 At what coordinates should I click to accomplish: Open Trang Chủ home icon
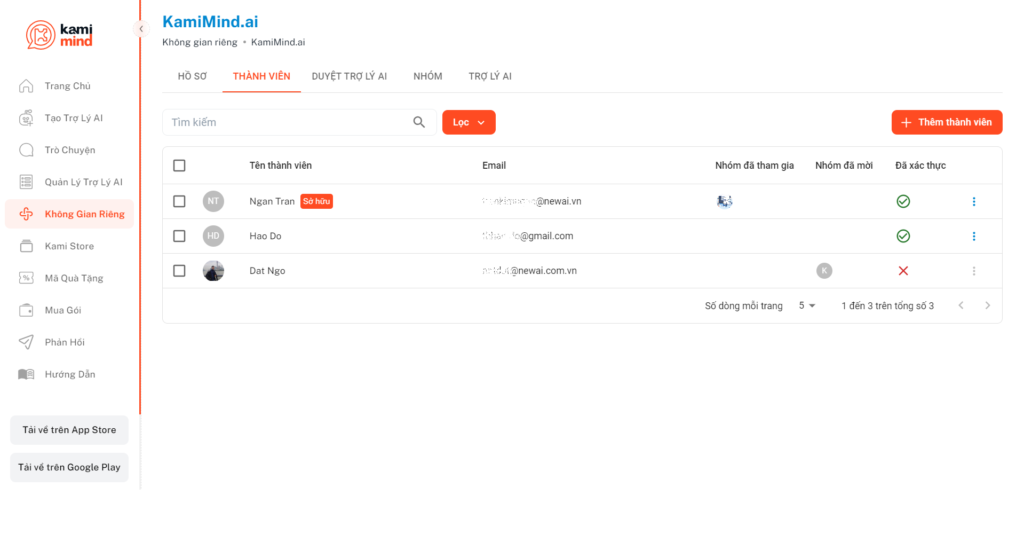(26, 86)
